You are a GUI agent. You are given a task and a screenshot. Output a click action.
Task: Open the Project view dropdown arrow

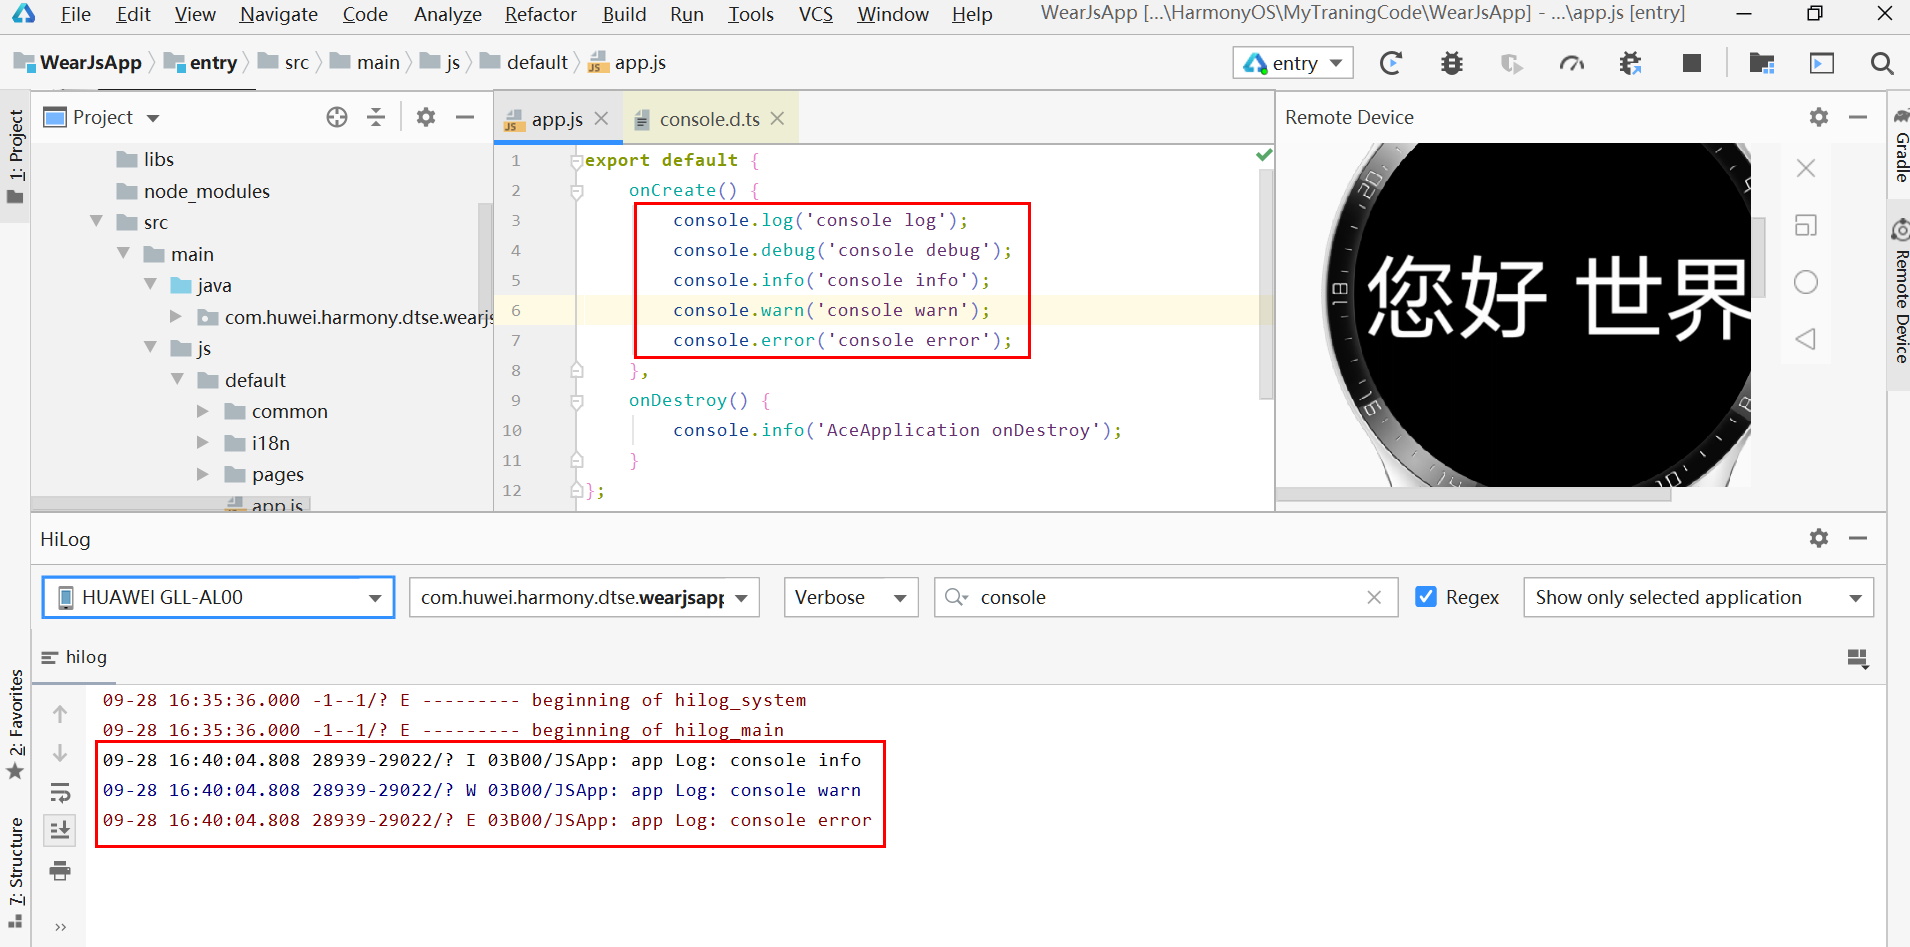(x=153, y=118)
